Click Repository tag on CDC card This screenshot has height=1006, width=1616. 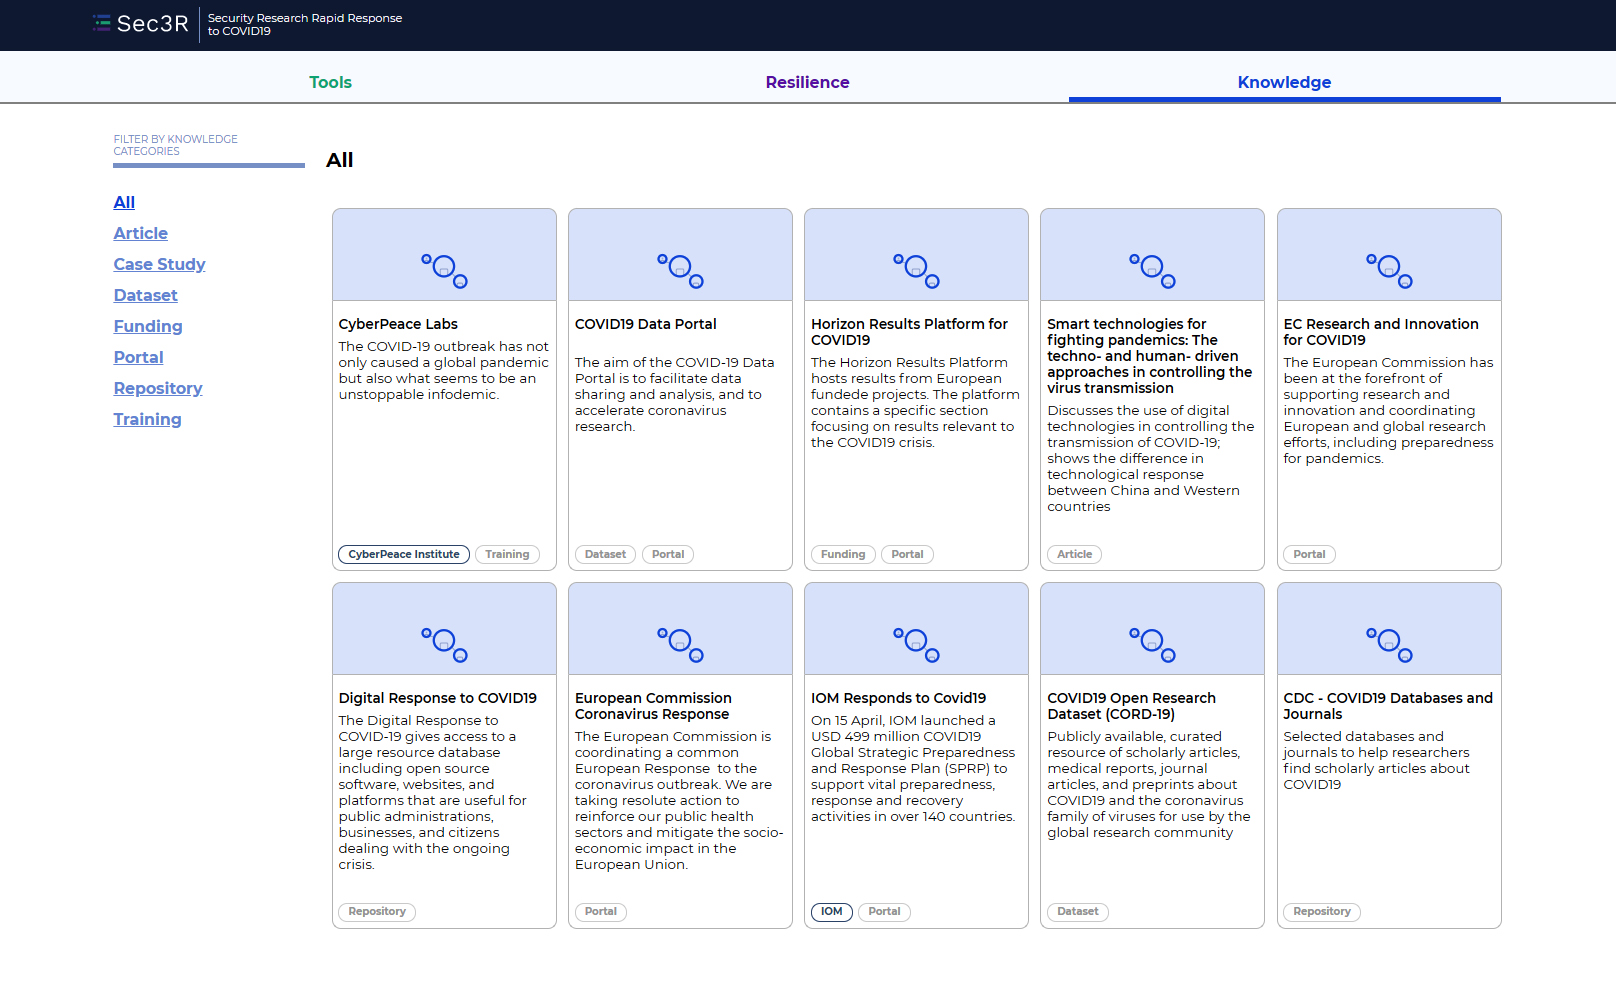point(1321,911)
